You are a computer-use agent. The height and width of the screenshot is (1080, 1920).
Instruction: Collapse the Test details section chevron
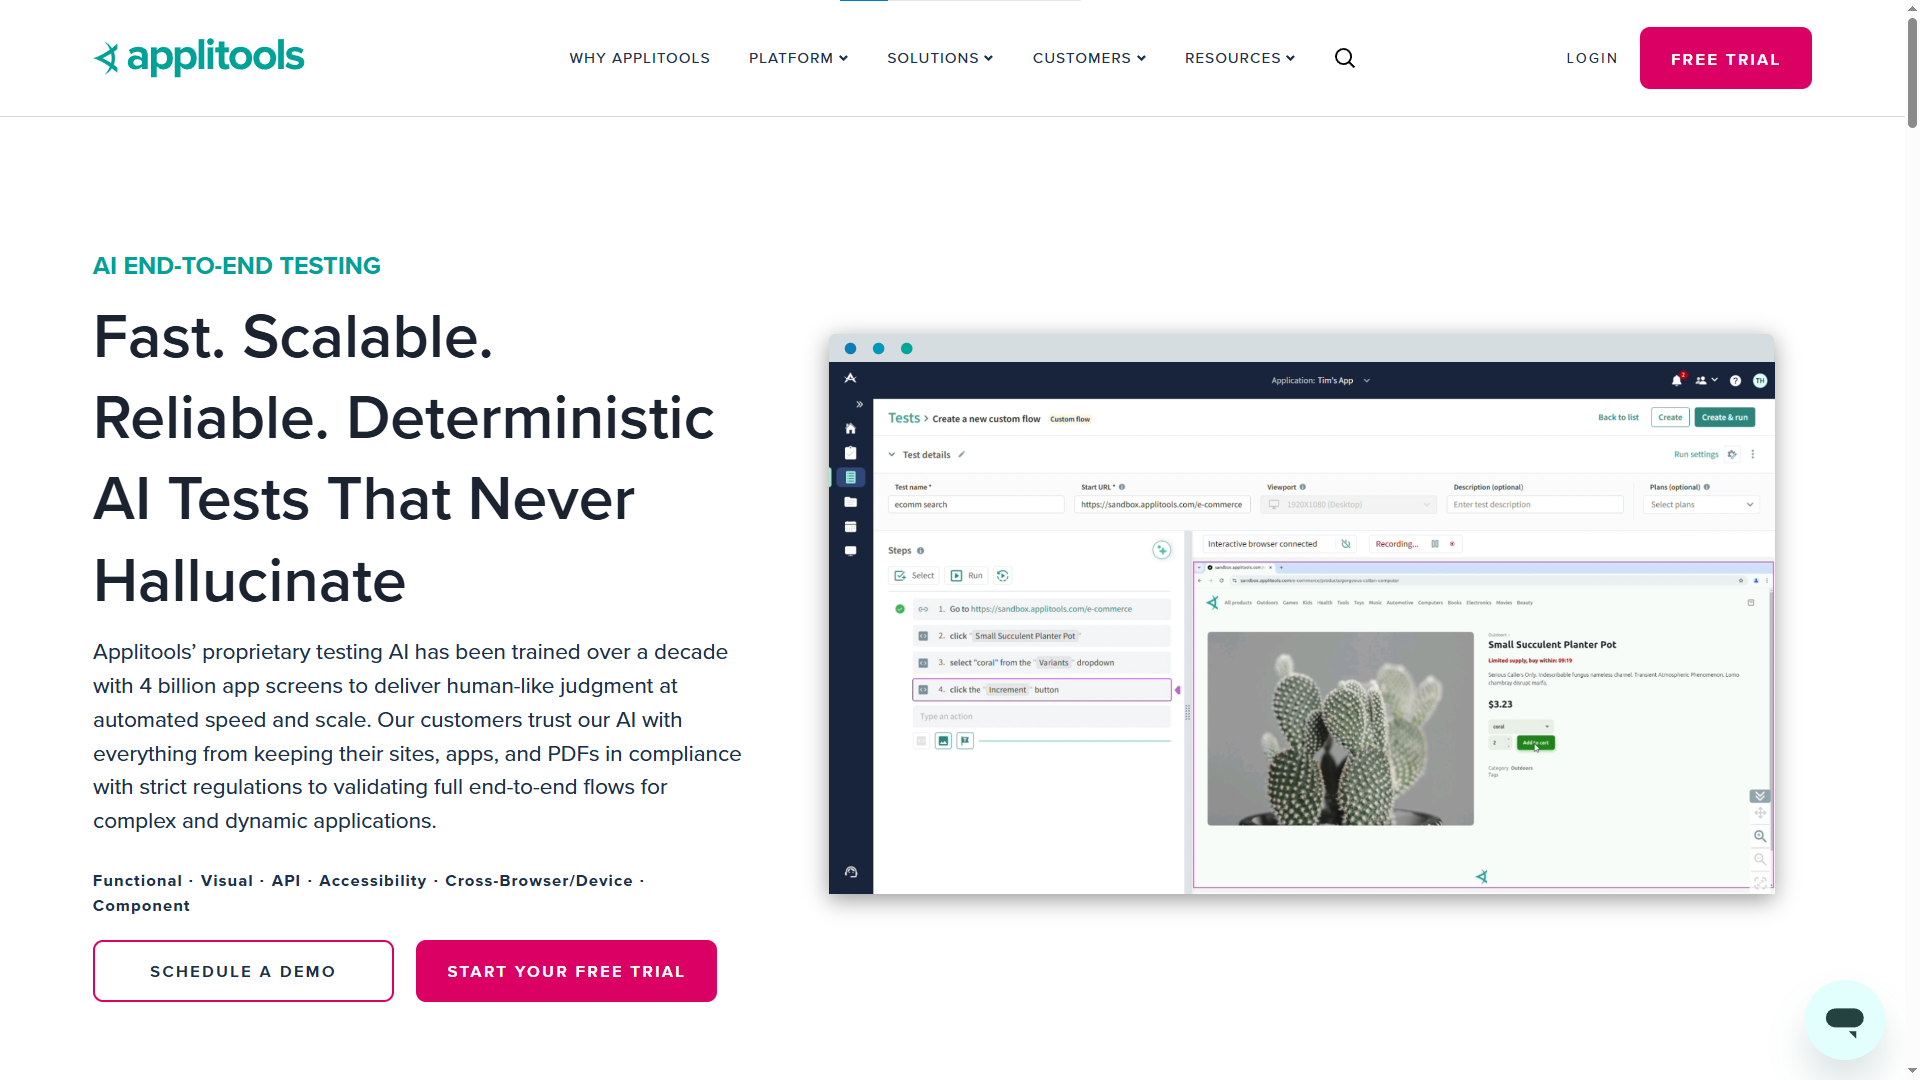892,454
